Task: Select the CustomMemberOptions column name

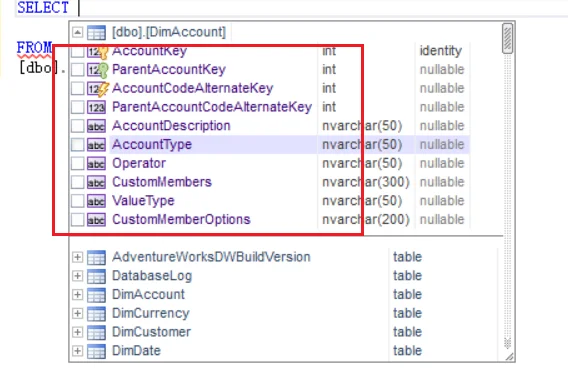Action: click(181, 220)
